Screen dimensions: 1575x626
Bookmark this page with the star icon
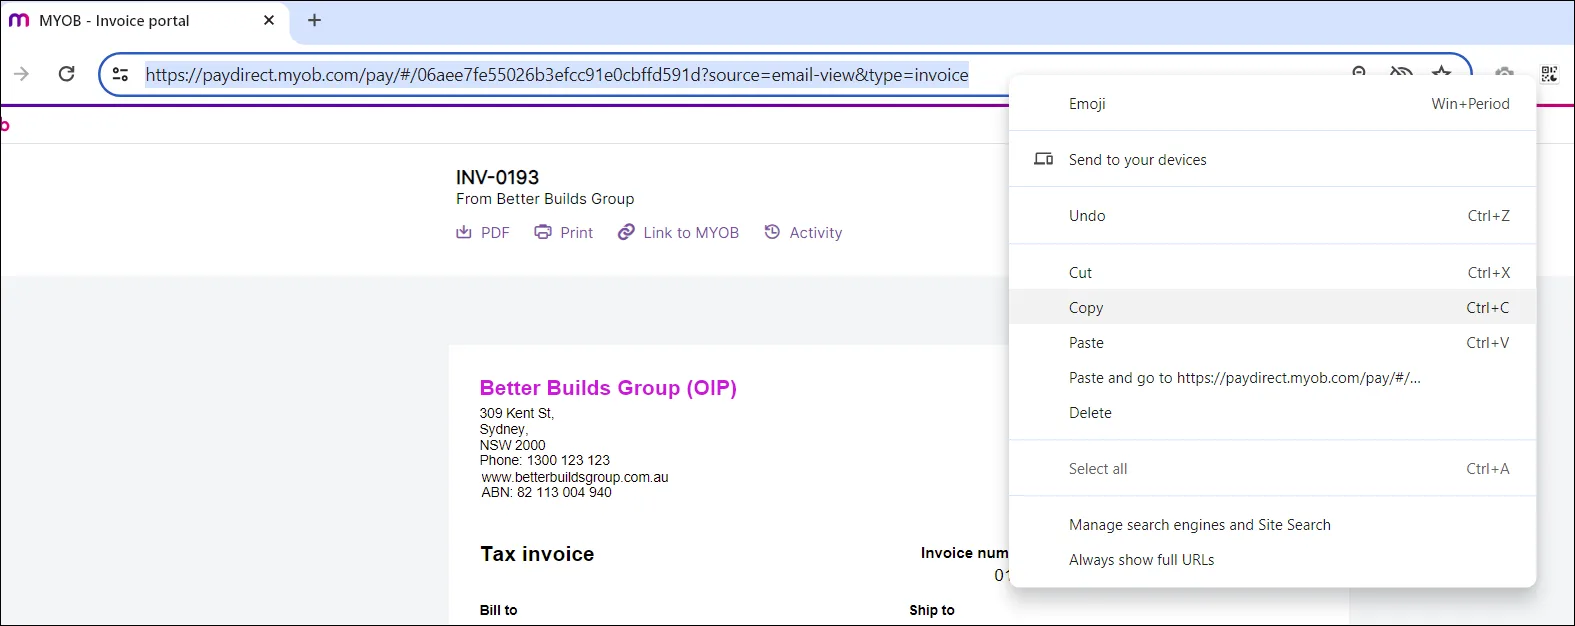coord(1441,72)
